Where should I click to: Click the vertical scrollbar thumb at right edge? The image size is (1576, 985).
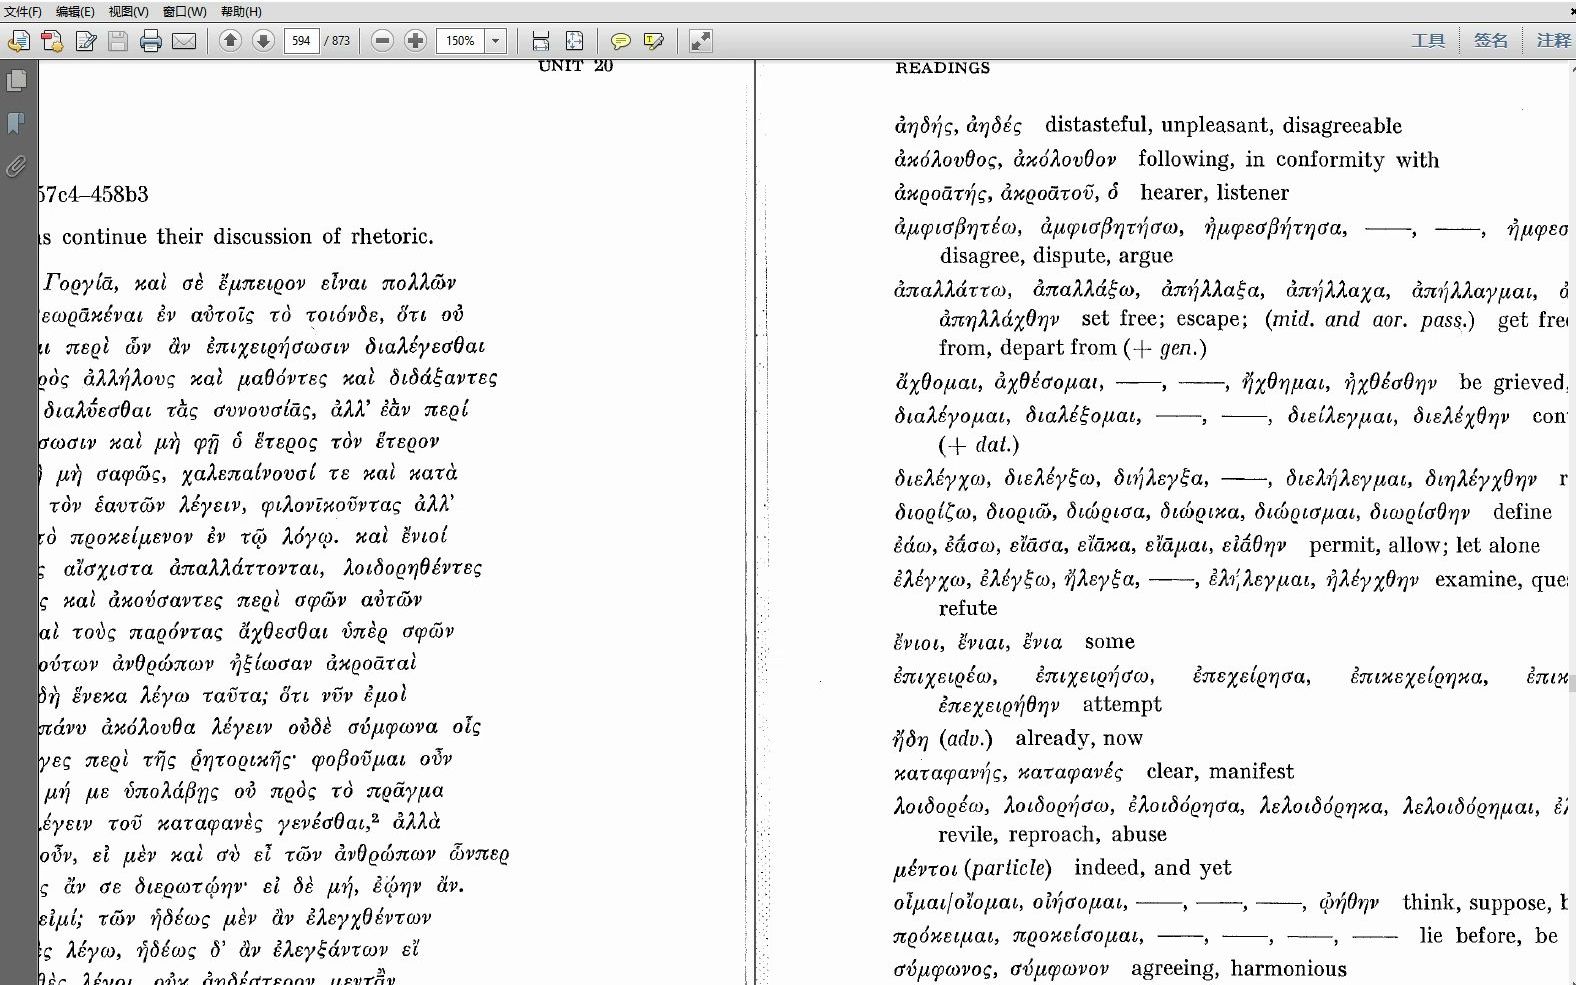tap(1572, 684)
